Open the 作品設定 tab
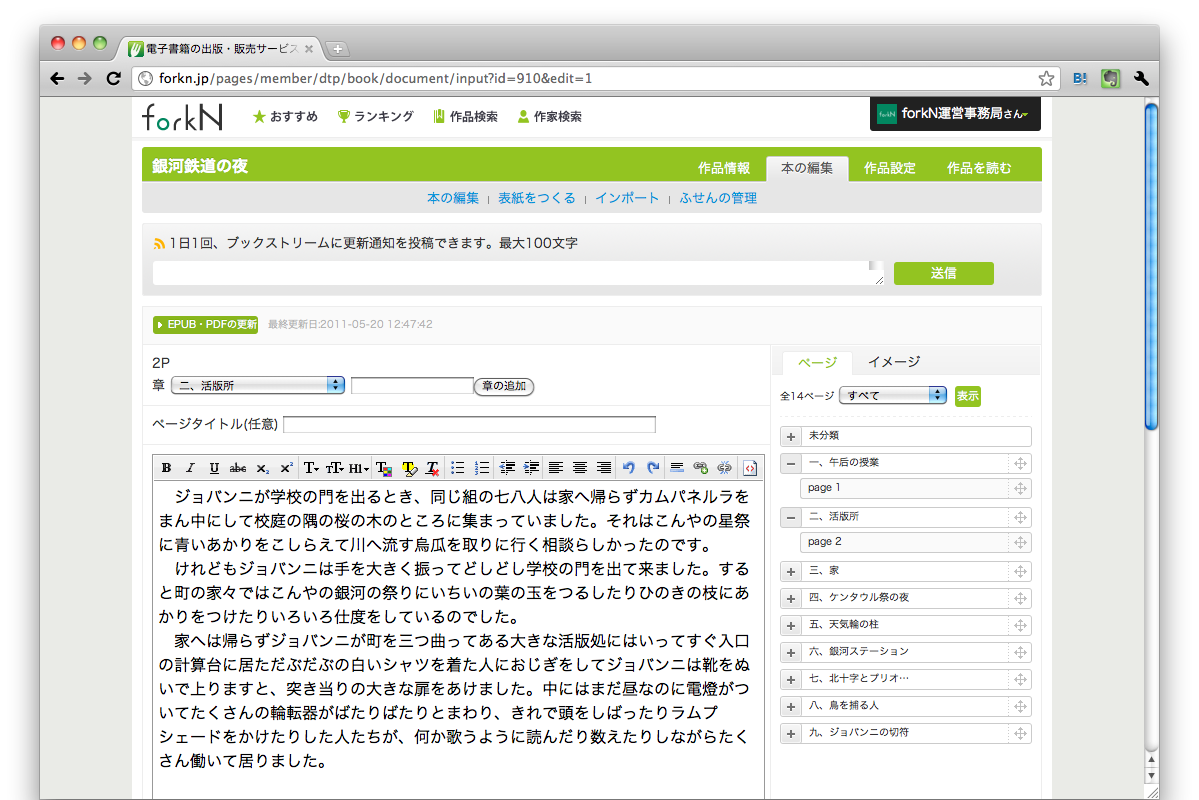The height and width of the screenshot is (800, 1199). point(889,168)
